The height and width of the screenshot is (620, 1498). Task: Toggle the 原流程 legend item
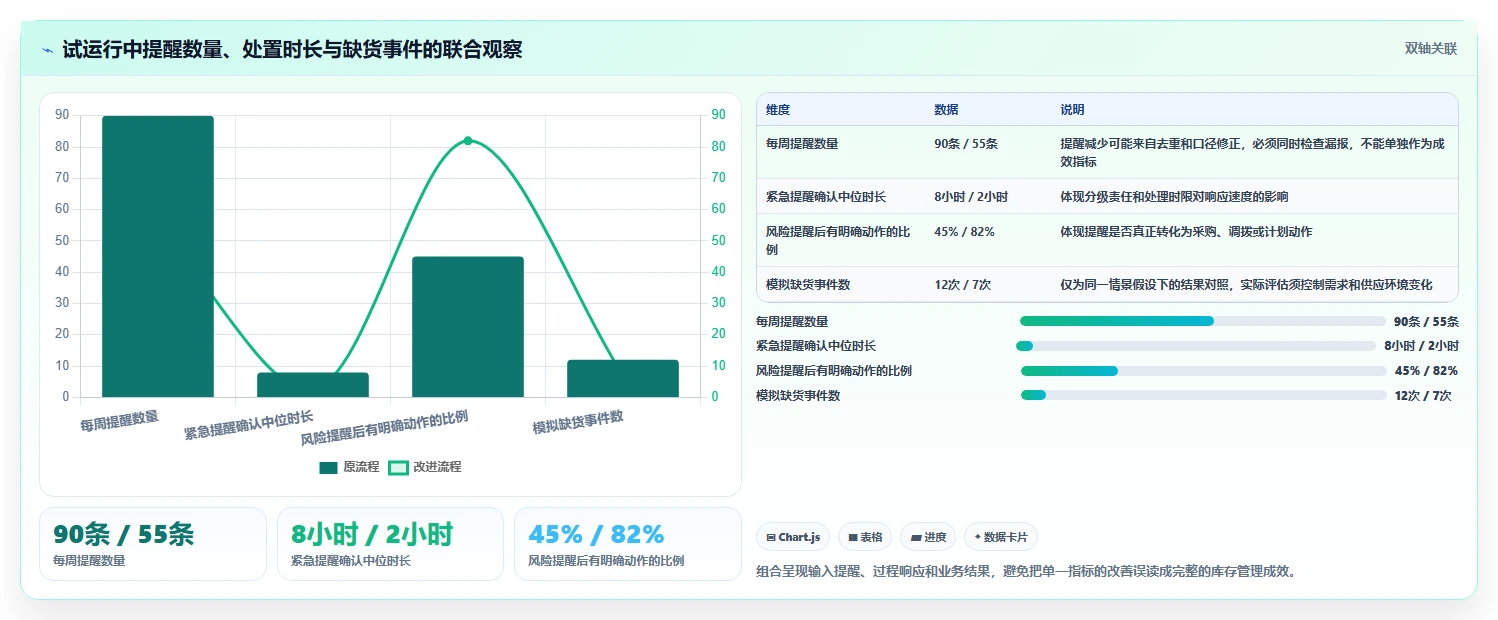click(x=349, y=467)
